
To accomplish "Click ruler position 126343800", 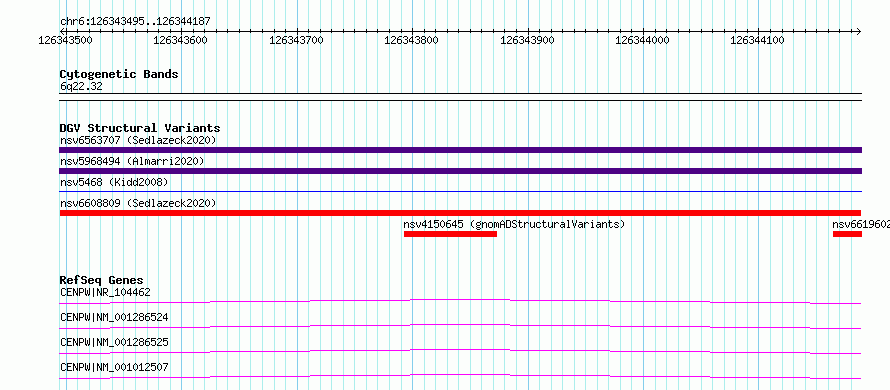I will [412, 40].
